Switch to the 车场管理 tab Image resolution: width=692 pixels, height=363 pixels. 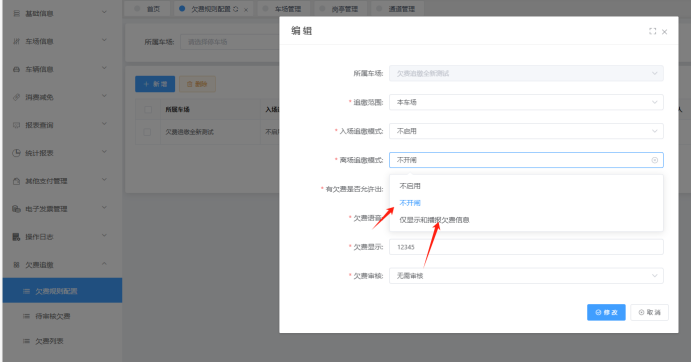(284, 9)
